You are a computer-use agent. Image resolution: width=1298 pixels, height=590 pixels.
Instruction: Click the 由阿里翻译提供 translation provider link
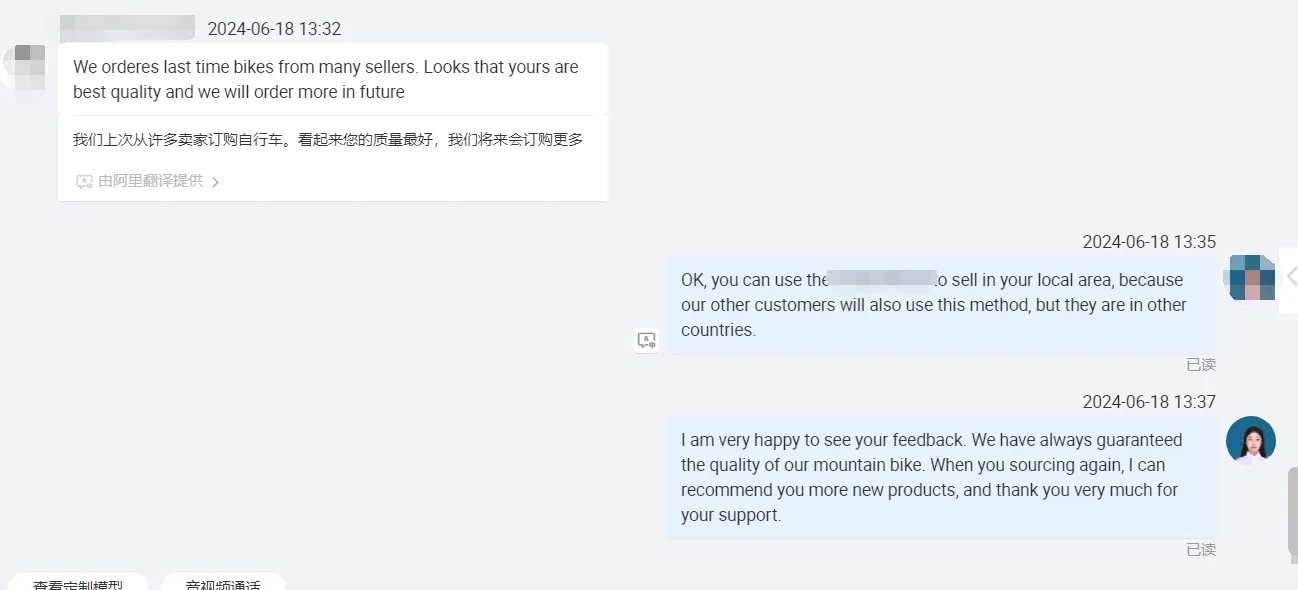point(150,181)
